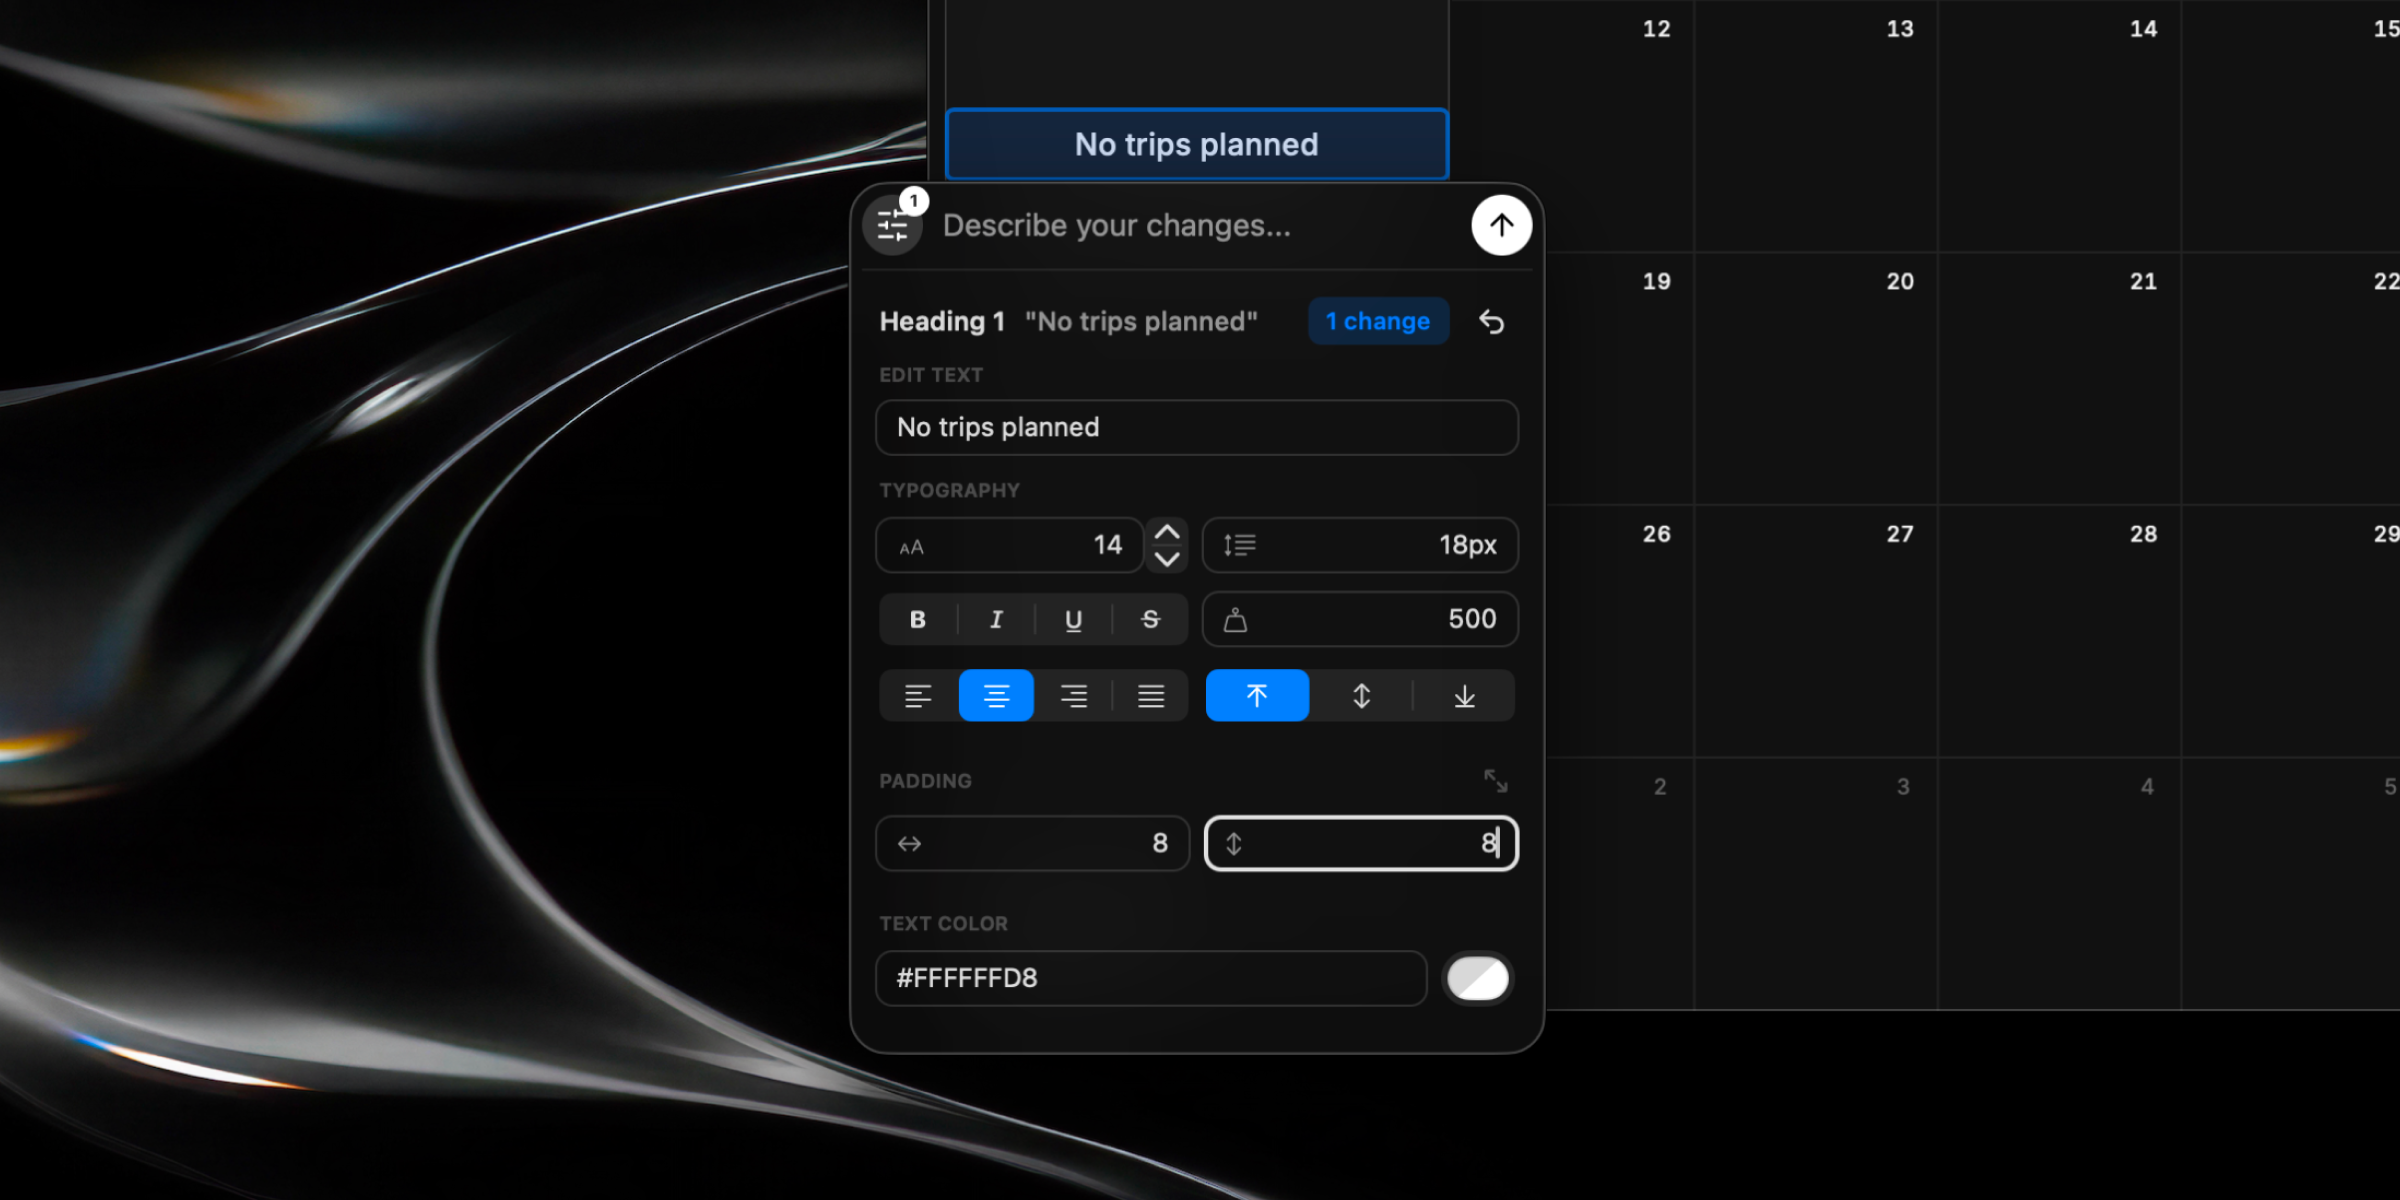Set vertical alignment to middle
2400x1200 pixels.
[1361, 696]
